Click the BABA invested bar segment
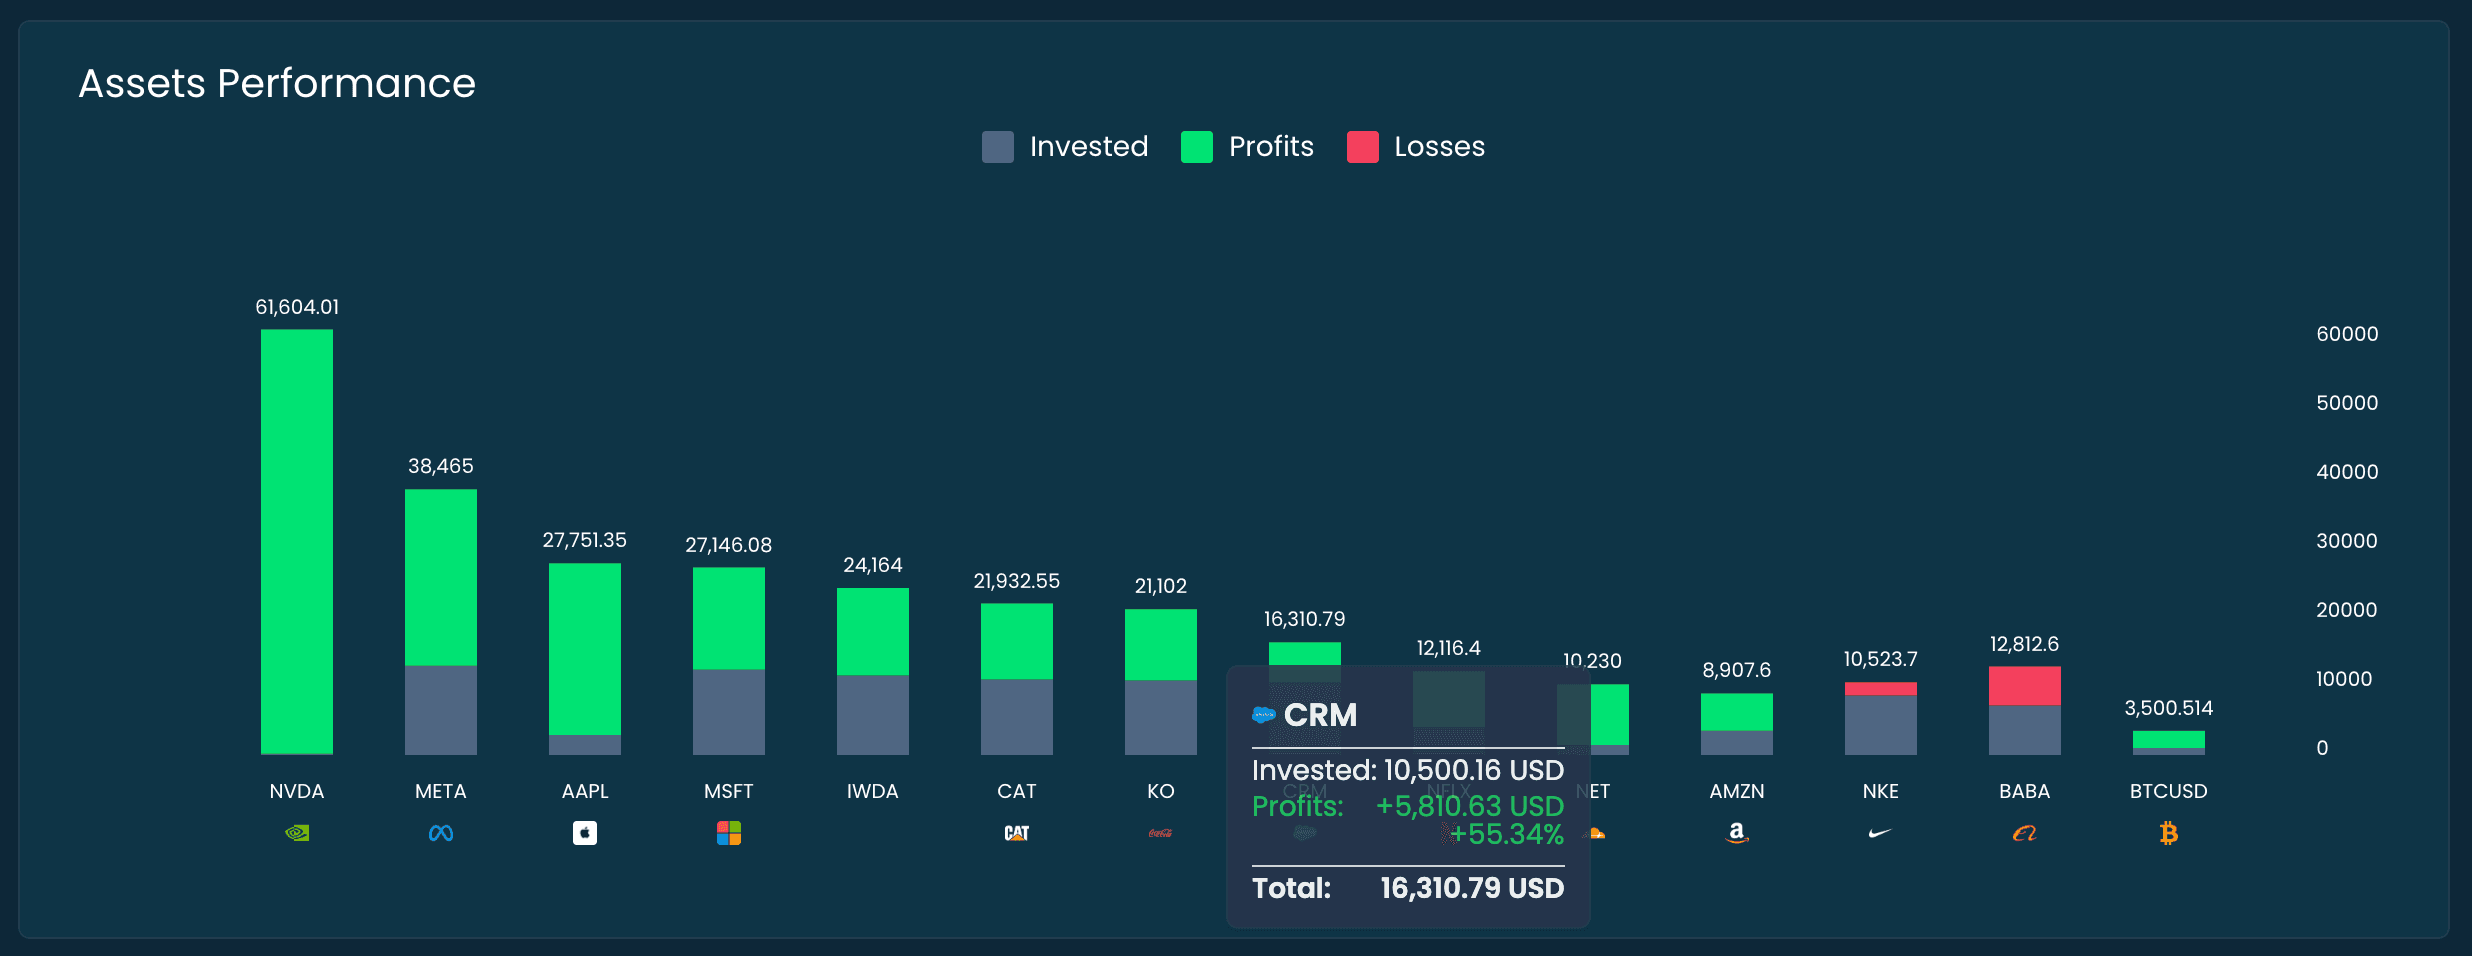Image resolution: width=2472 pixels, height=956 pixels. (2025, 730)
